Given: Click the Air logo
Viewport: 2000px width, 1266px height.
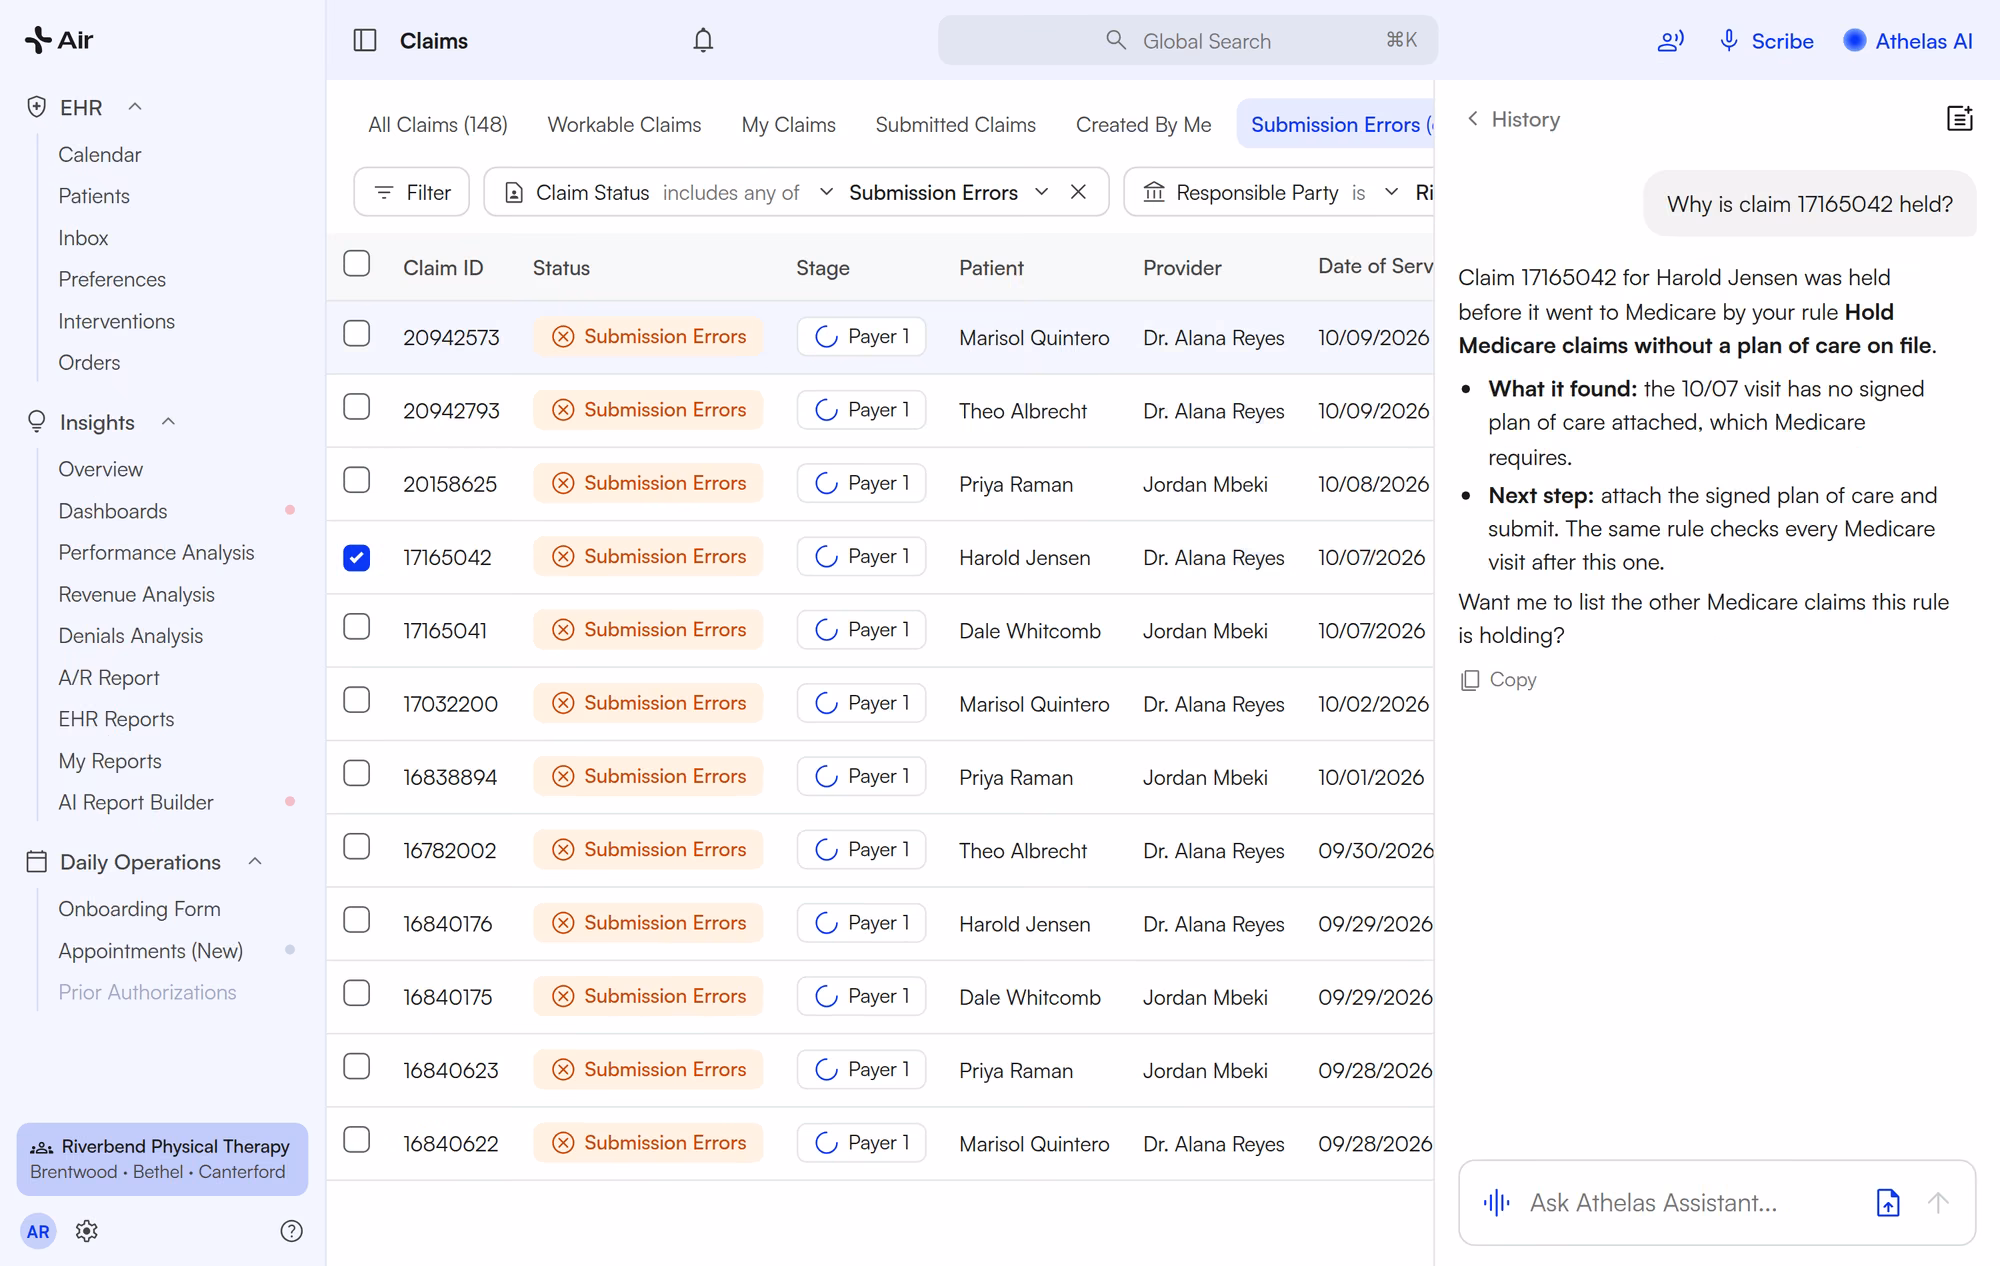Looking at the screenshot, I should click(x=59, y=40).
